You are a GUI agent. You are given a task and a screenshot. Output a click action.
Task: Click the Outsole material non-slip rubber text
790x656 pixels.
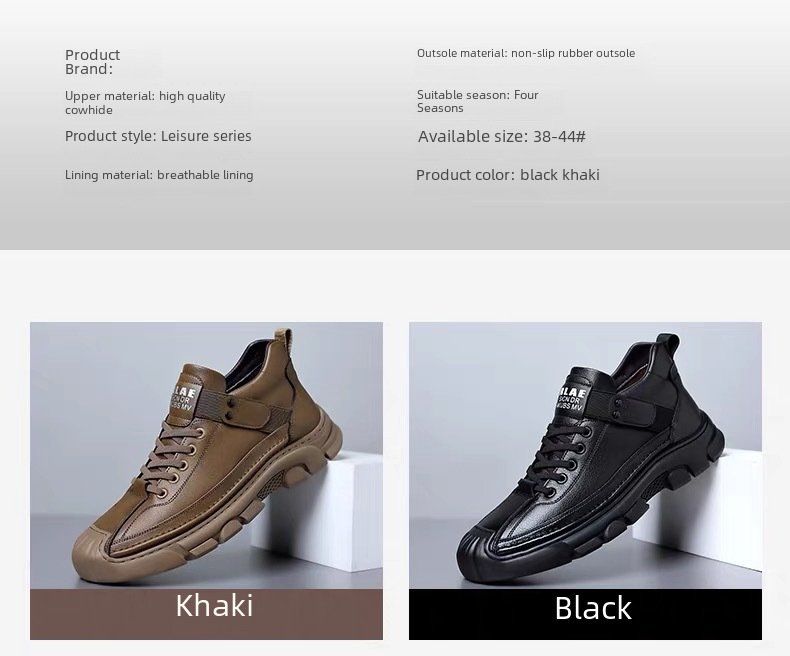526,53
